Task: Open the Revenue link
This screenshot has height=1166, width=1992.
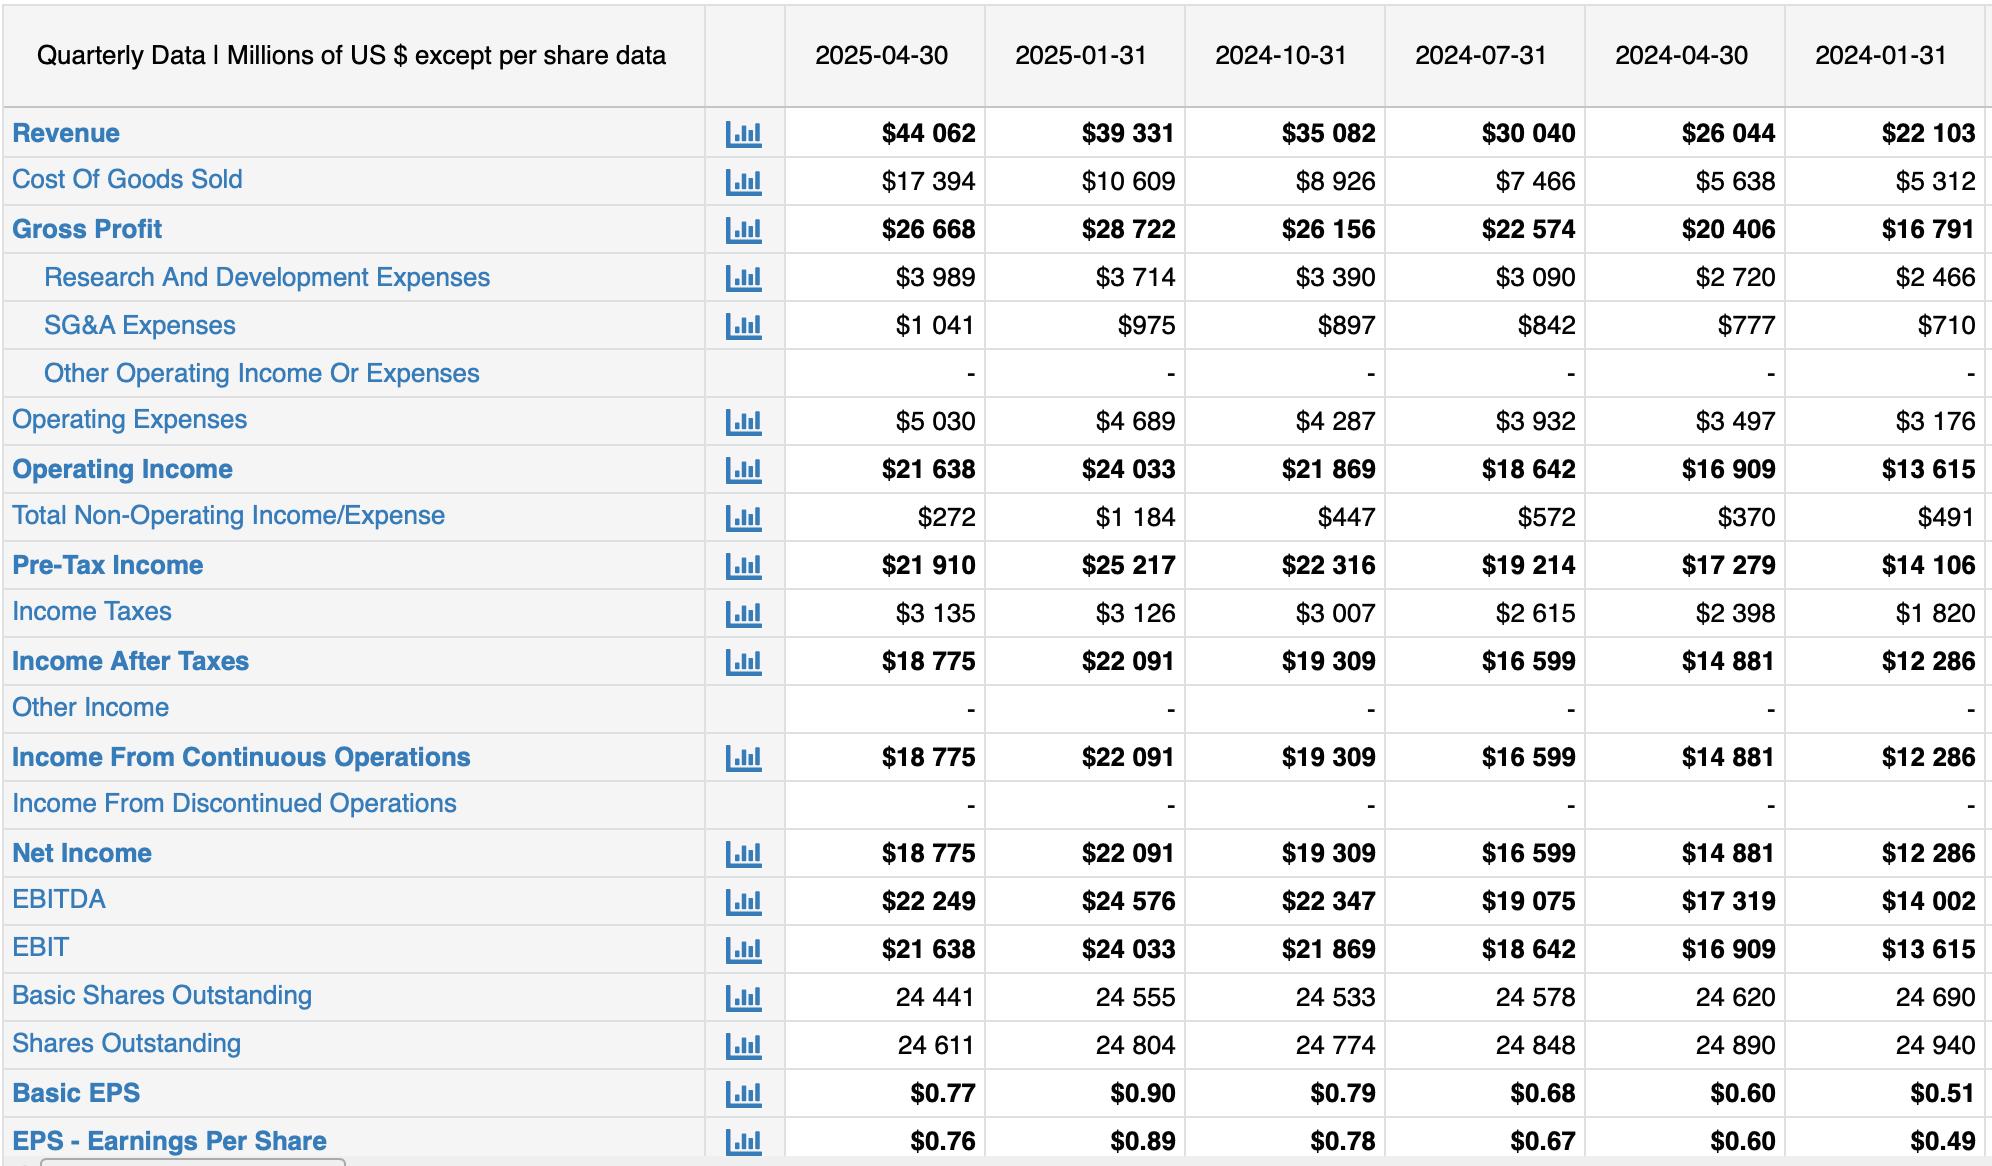Action: tap(66, 133)
